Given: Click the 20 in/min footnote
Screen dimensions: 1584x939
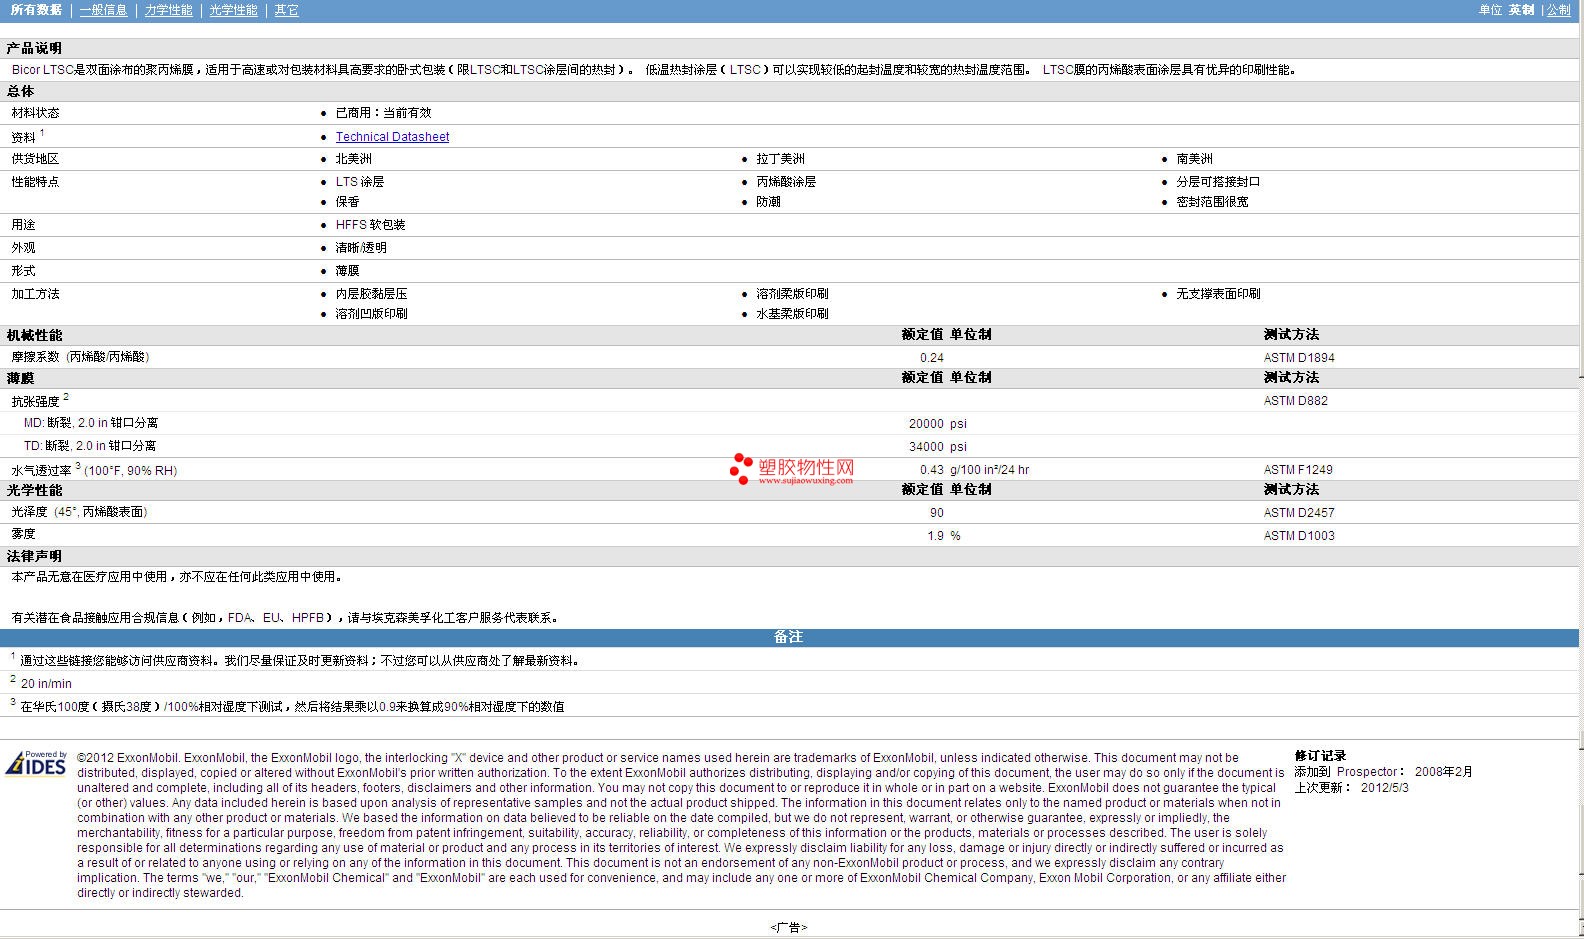Looking at the screenshot, I should [x=46, y=684].
